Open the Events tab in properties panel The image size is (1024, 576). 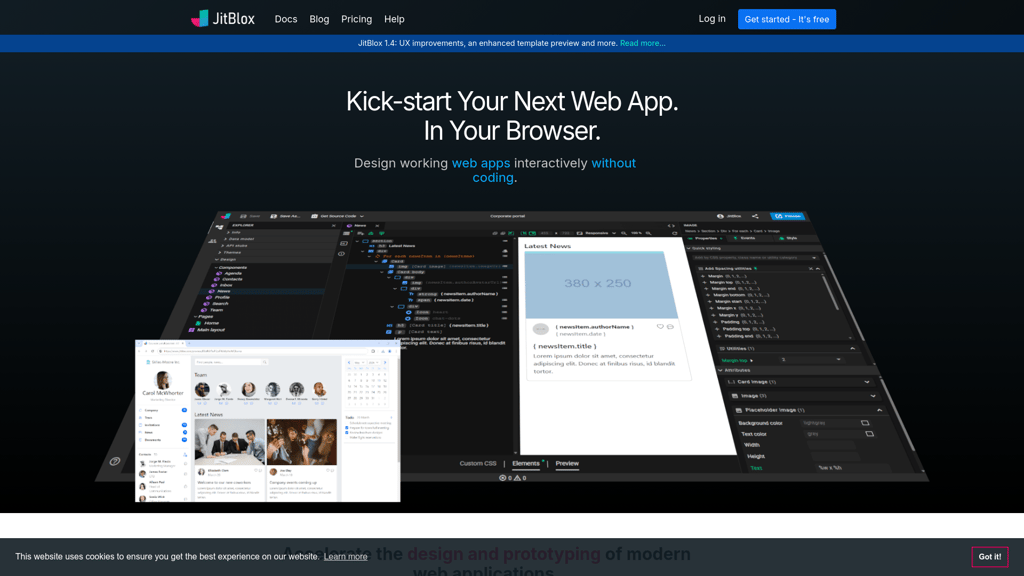(x=745, y=238)
